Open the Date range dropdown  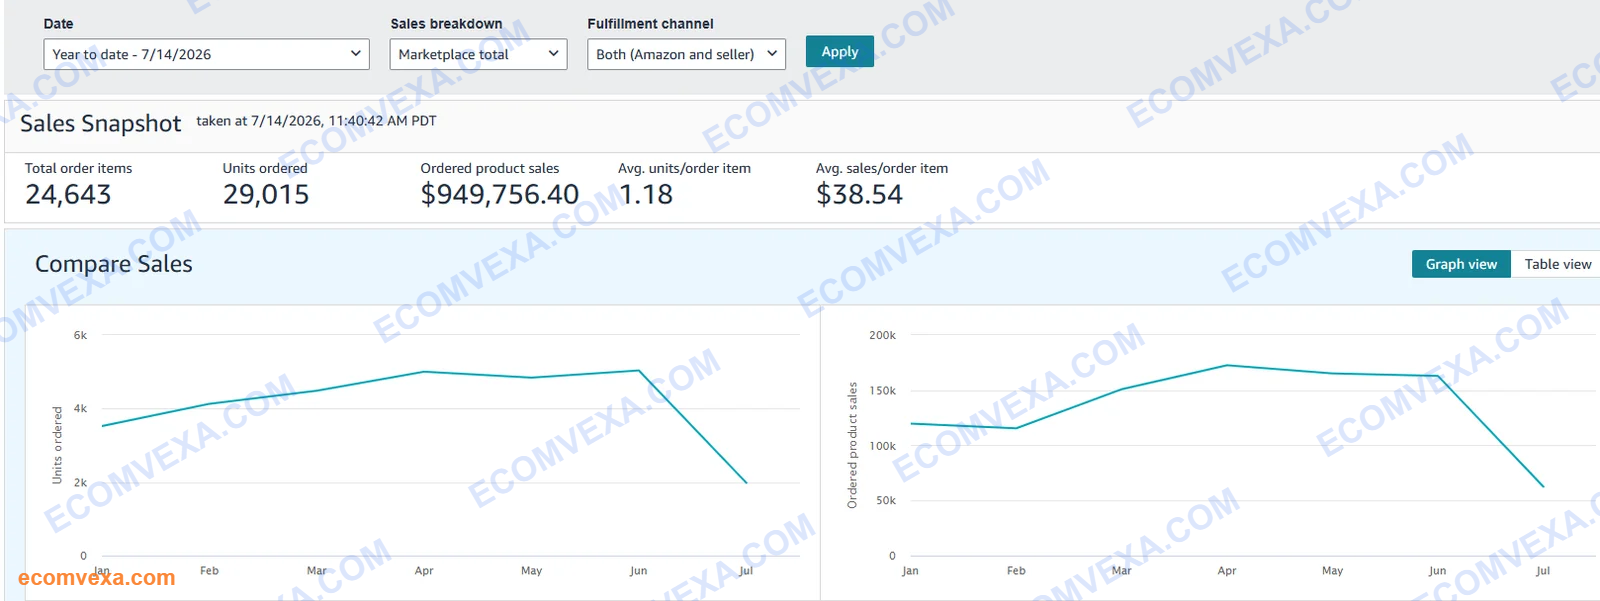pyautogui.click(x=206, y=54)
